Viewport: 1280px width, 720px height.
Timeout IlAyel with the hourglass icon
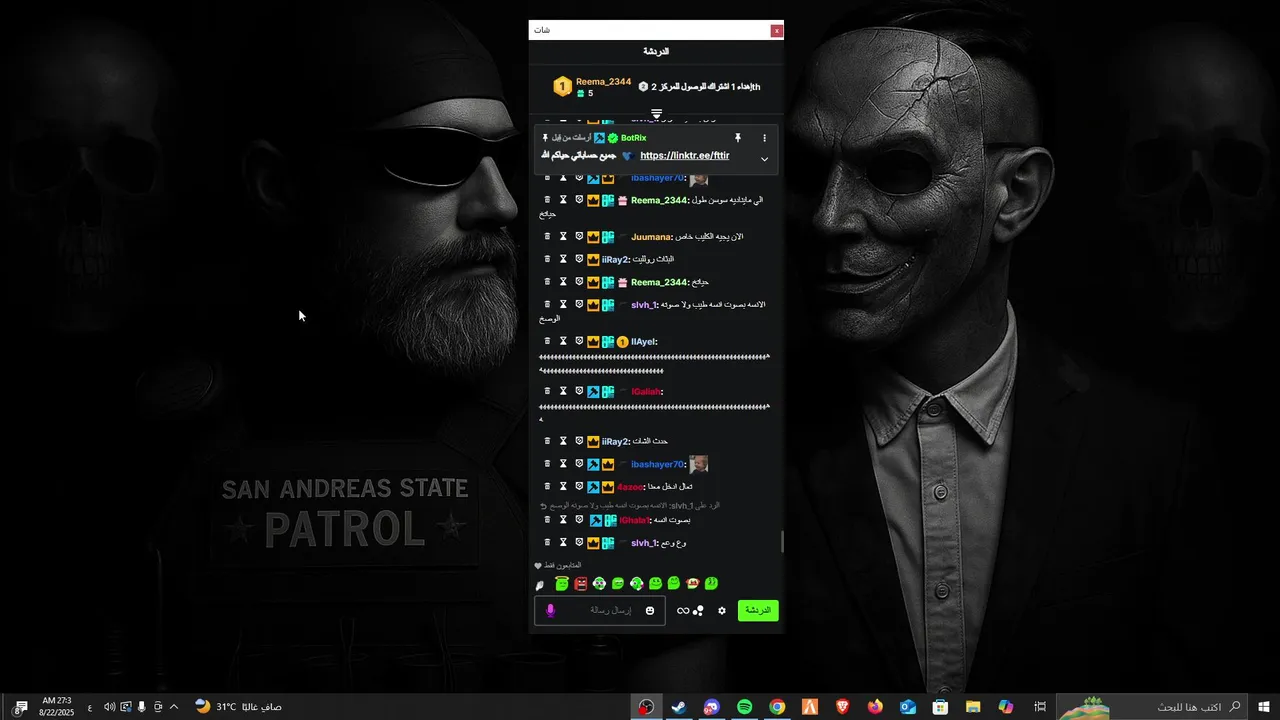click(563, 341)
